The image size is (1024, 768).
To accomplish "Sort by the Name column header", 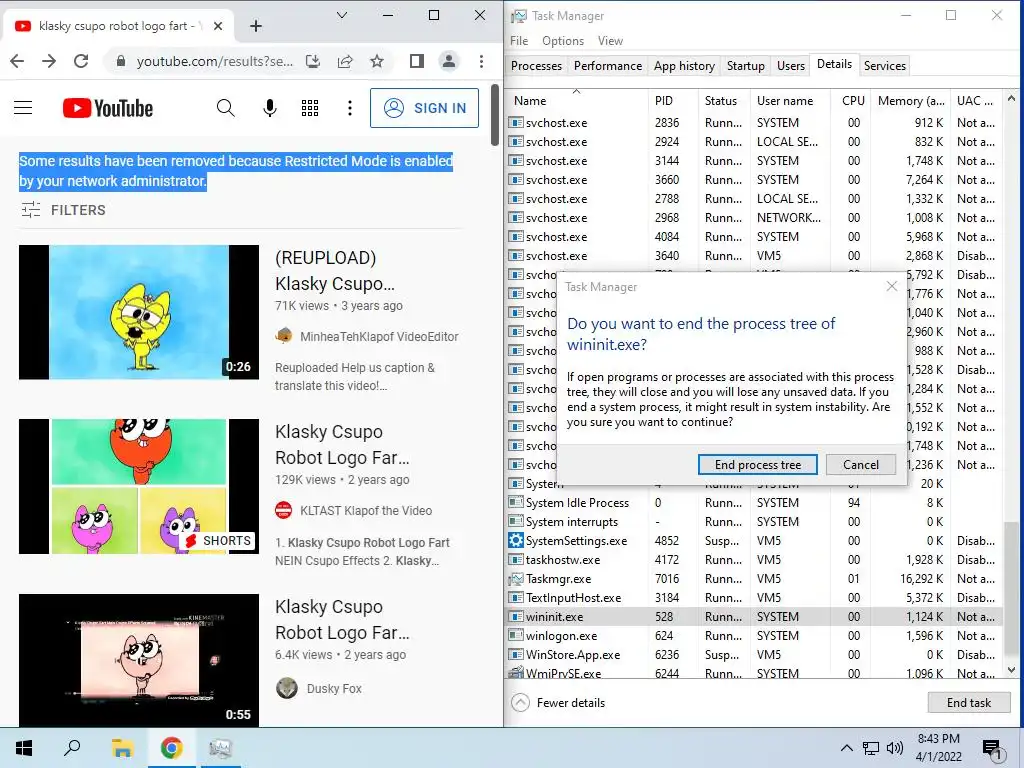I will [x=577, y=101].
